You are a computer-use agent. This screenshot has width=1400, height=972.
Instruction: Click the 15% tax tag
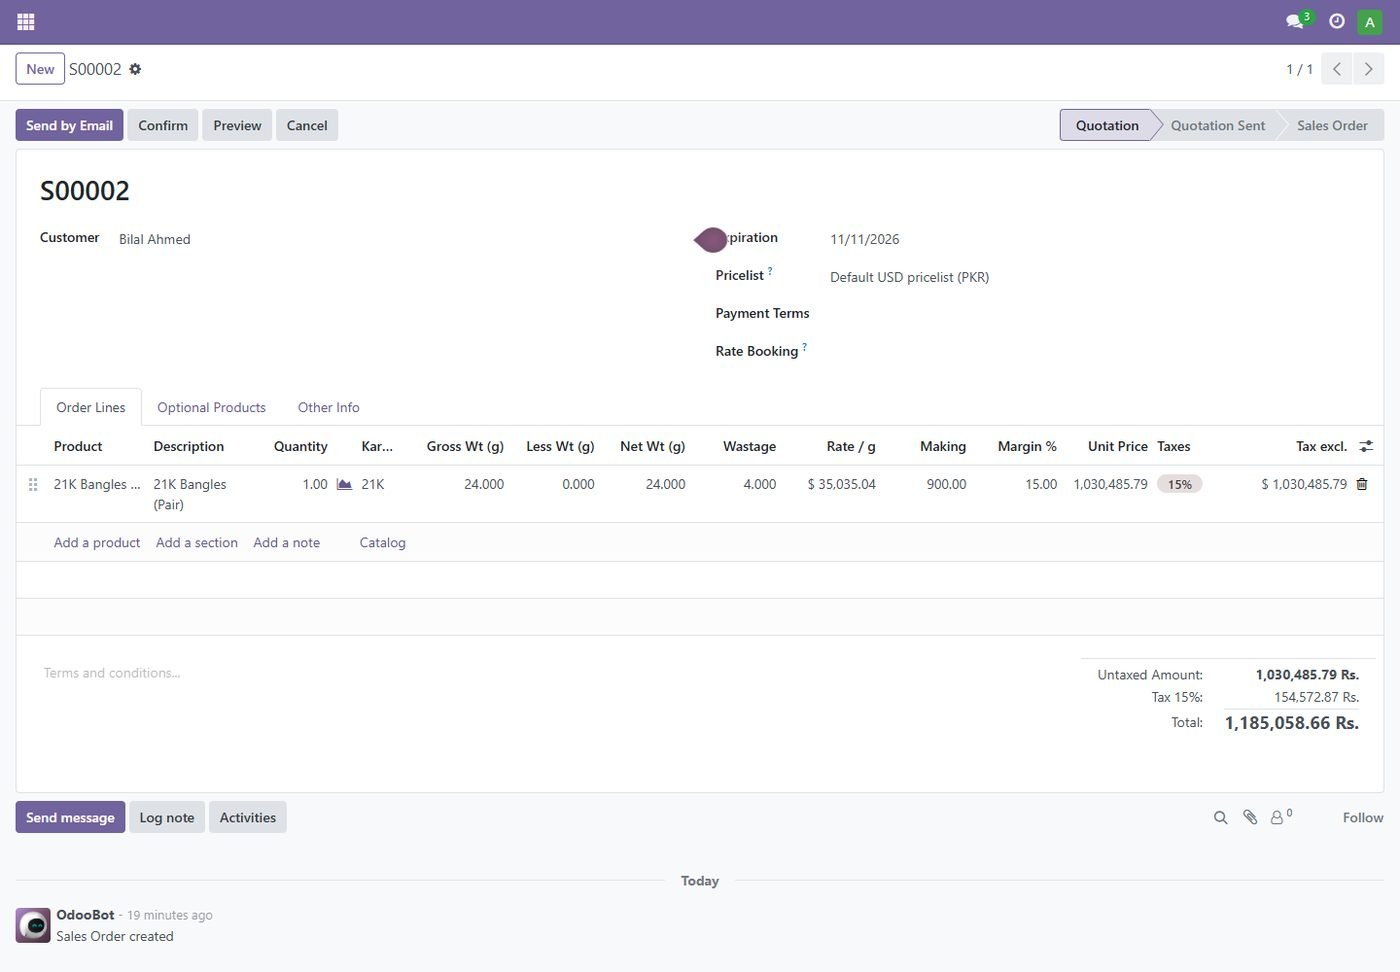coord(1180,484)
